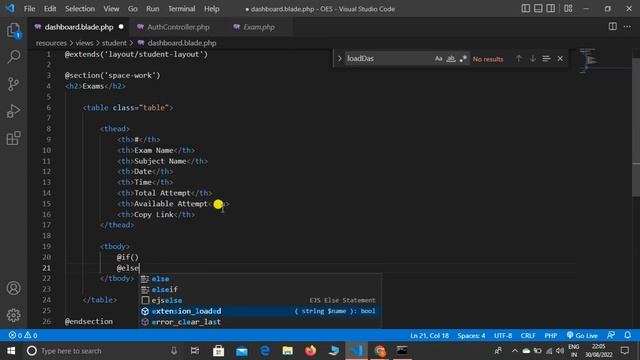The image size is (640, 360).
Task: Go to previous match arrow in find widget
Action: point(519,59)
